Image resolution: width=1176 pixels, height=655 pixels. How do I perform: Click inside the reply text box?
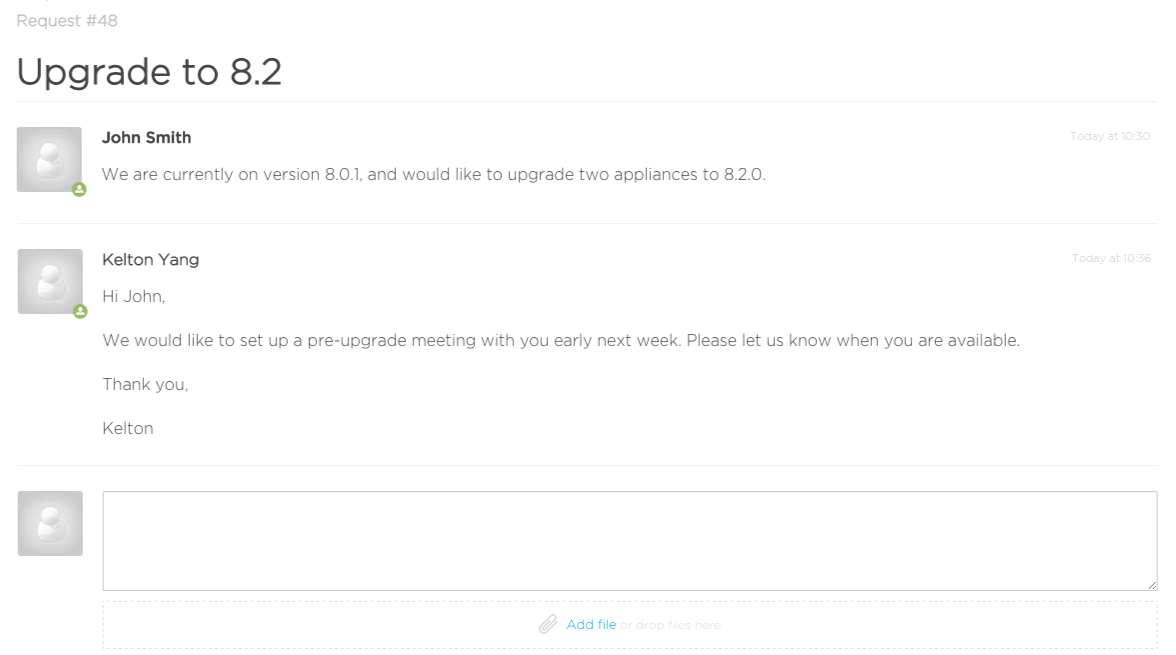630,541
